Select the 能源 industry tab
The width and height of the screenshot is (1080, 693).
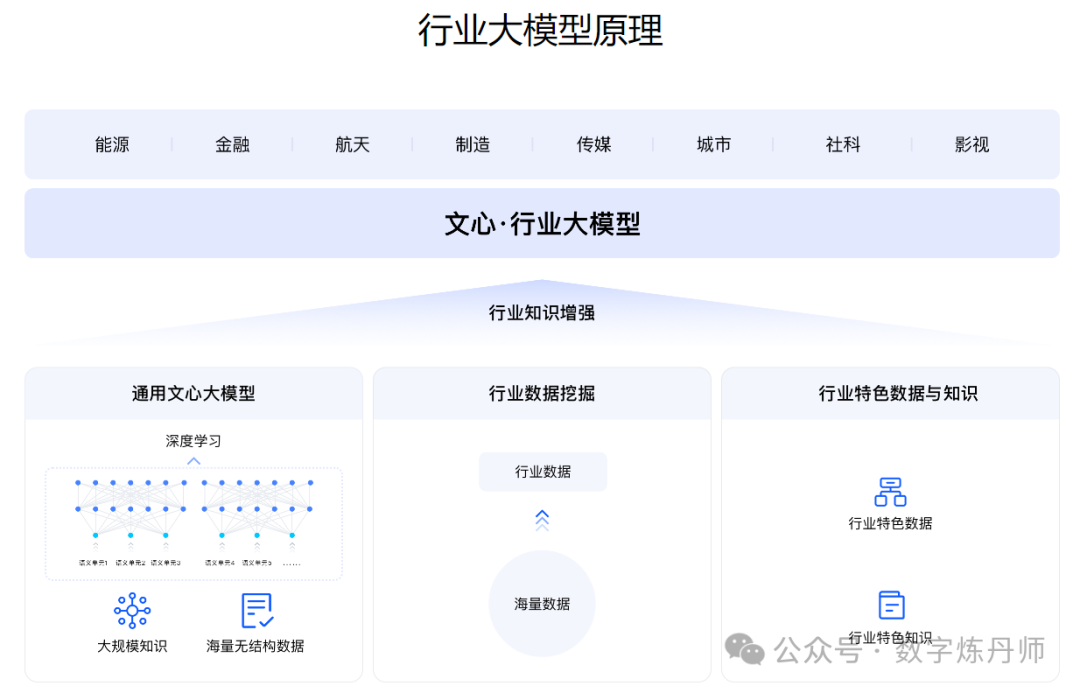pyautogui.click(x=112, y=145)
